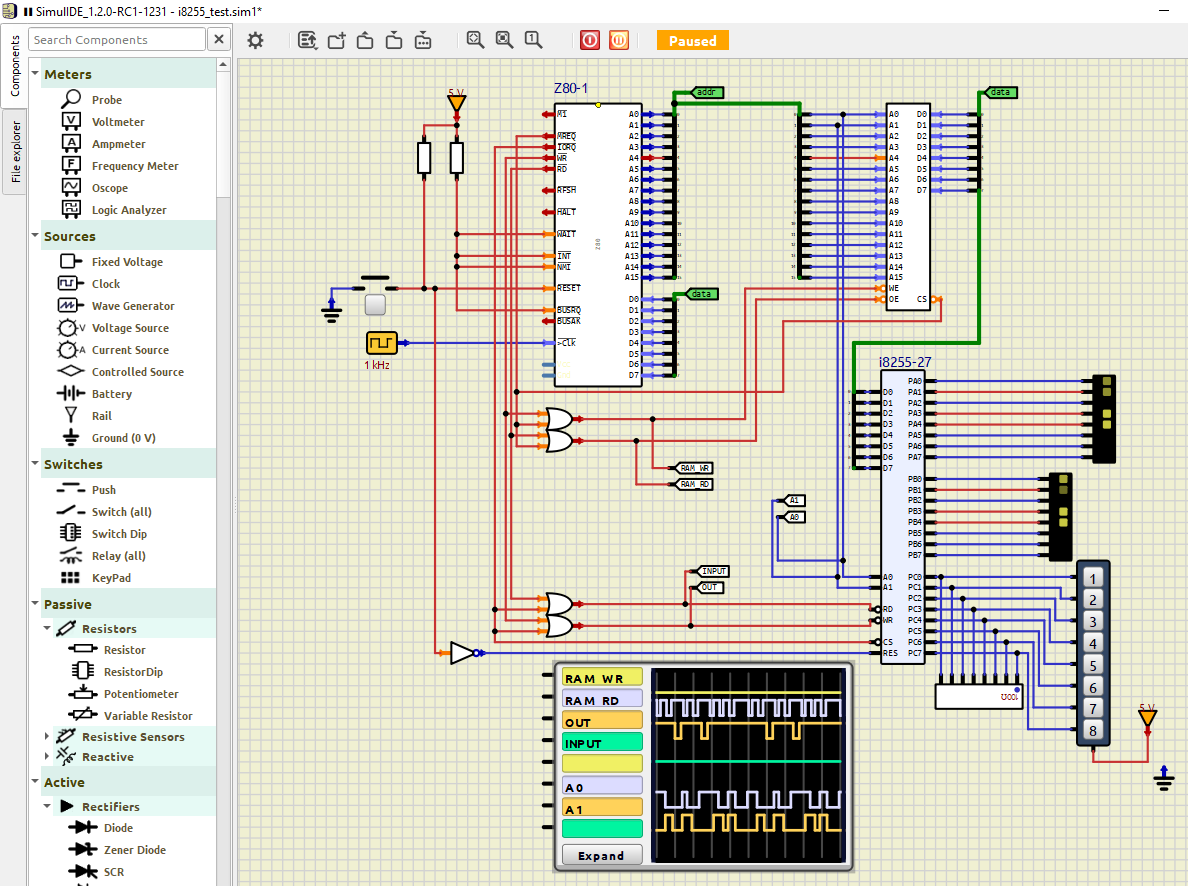Collapse the Rectifiers subcategory

pos(47,807)
